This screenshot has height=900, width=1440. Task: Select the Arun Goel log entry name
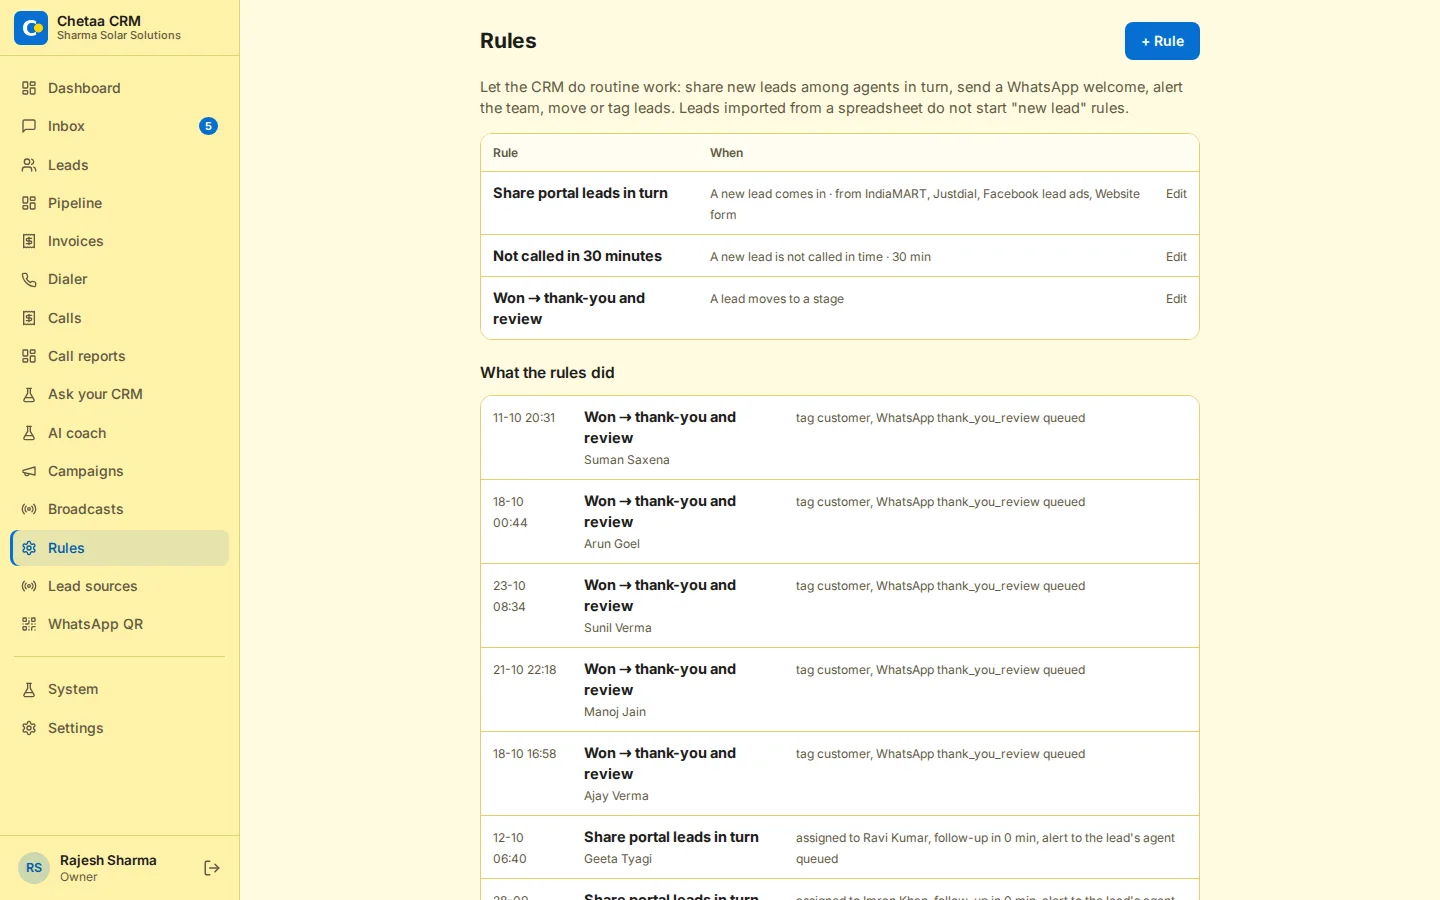click(612, 544)
